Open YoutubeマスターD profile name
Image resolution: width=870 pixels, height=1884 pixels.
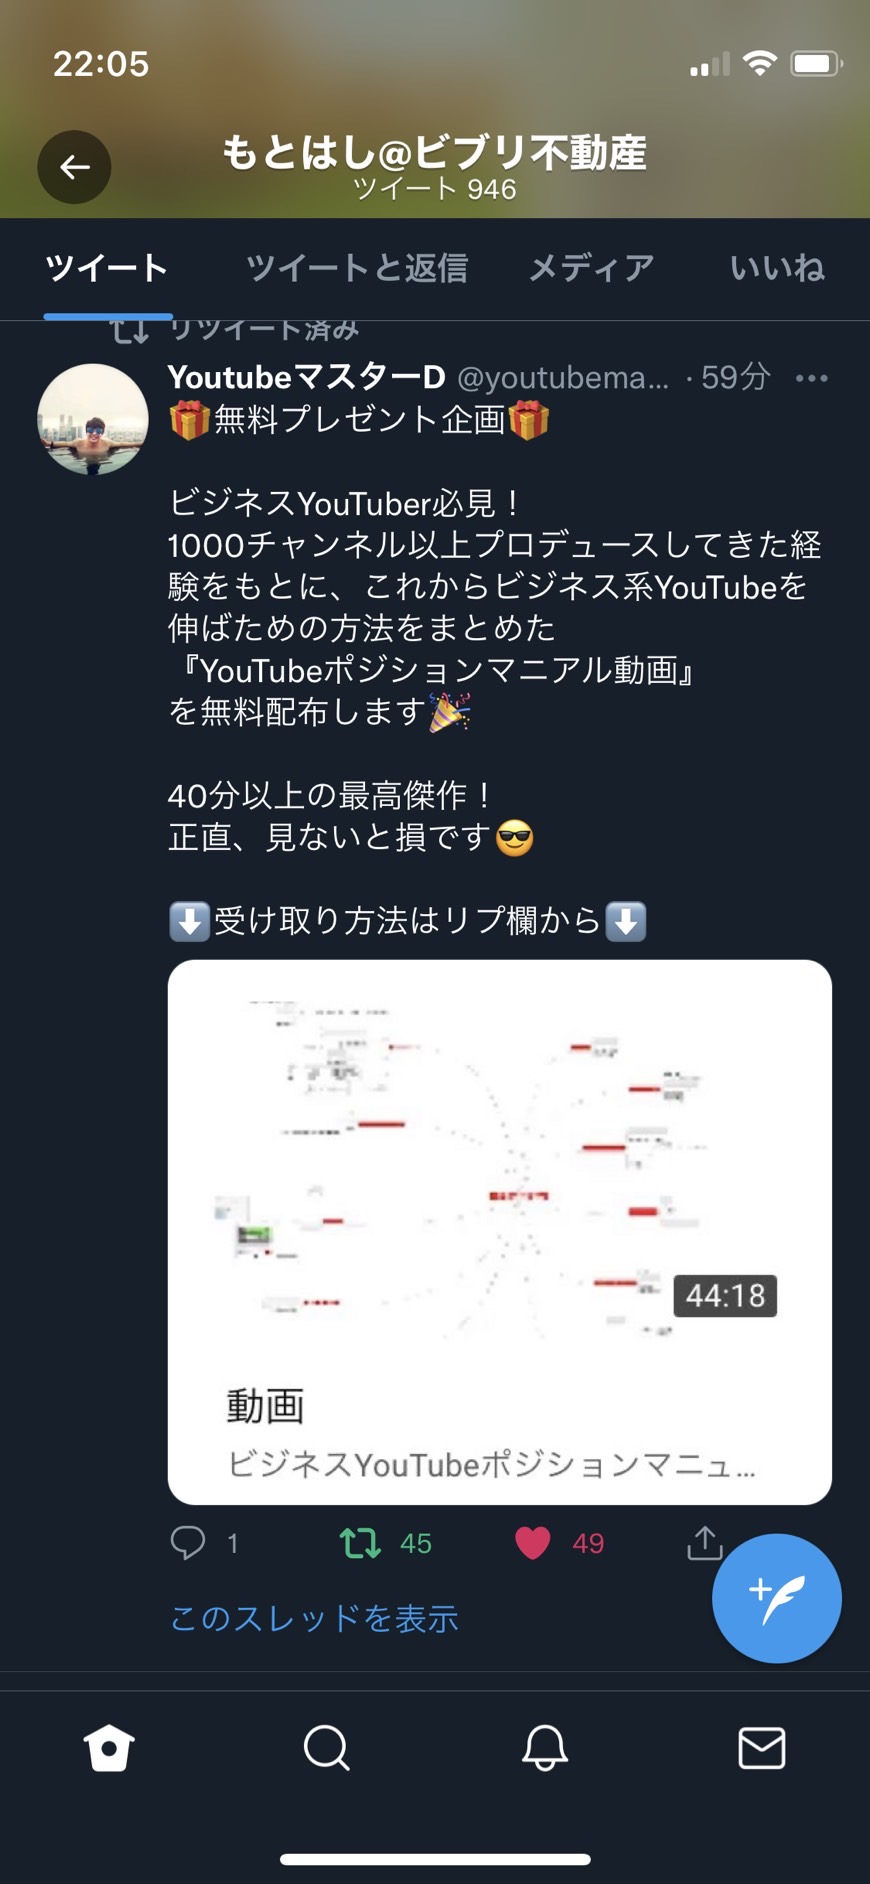click(306, 377)
